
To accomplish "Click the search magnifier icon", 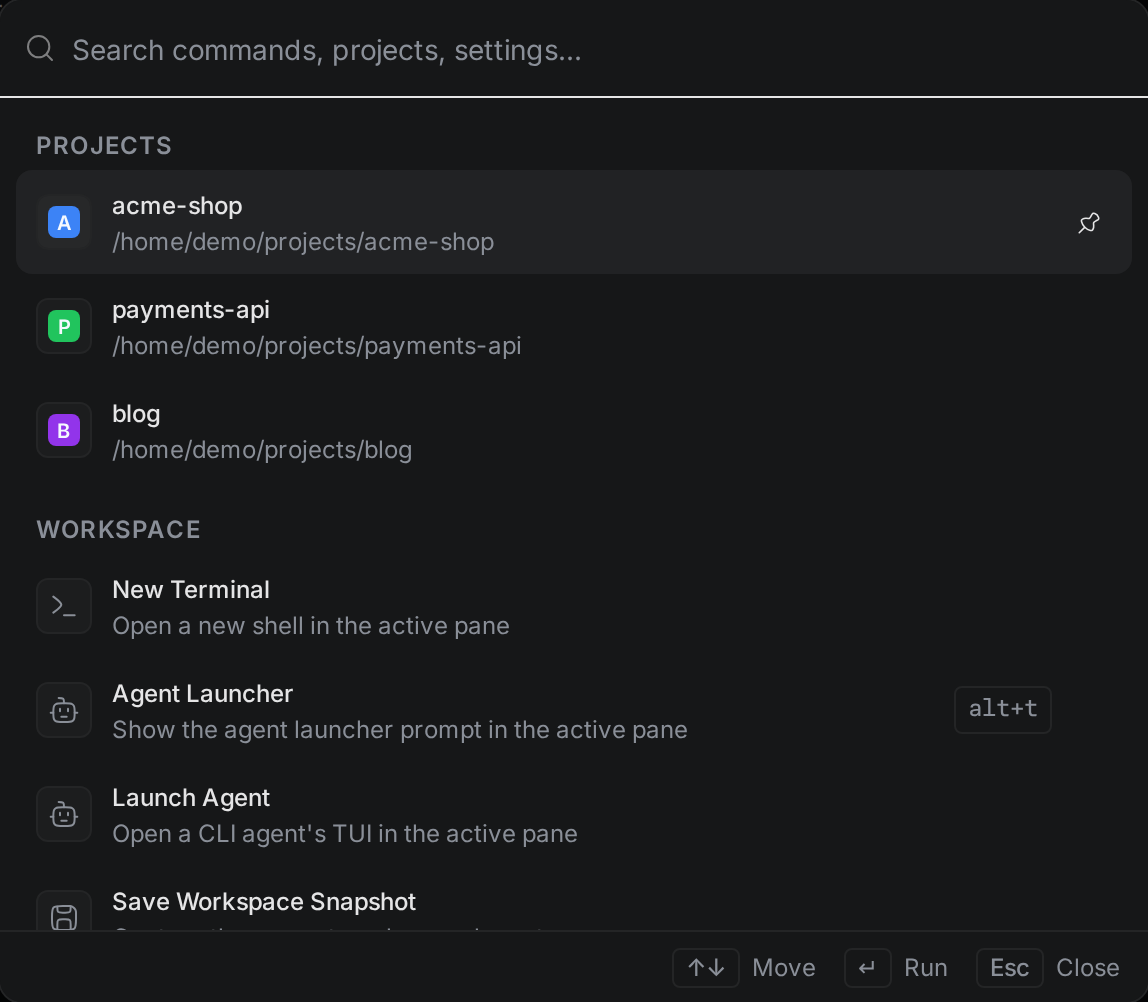I will [40, 49].
